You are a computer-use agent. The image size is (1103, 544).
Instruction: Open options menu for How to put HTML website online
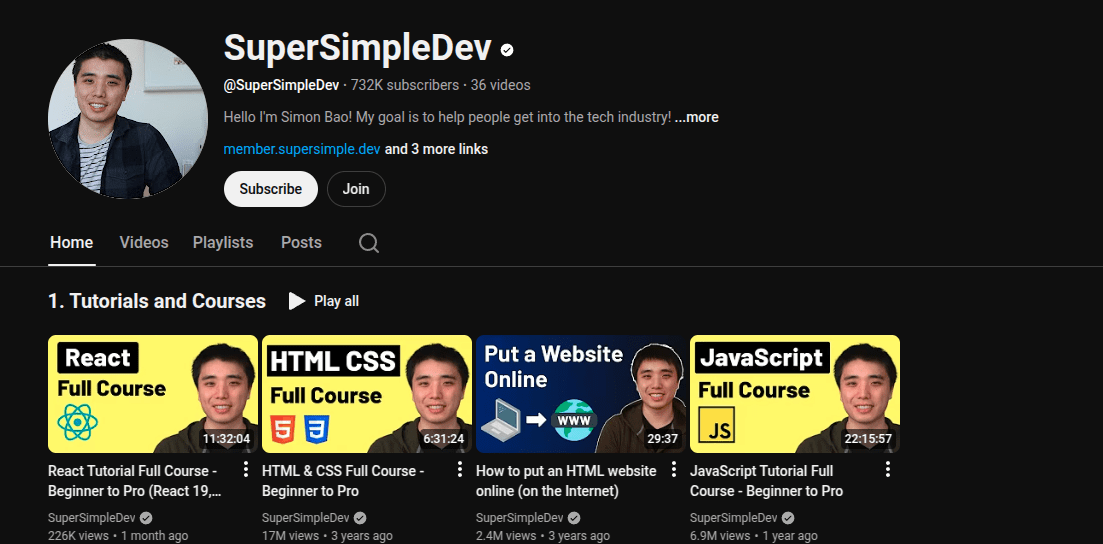(x=673, y=469)
